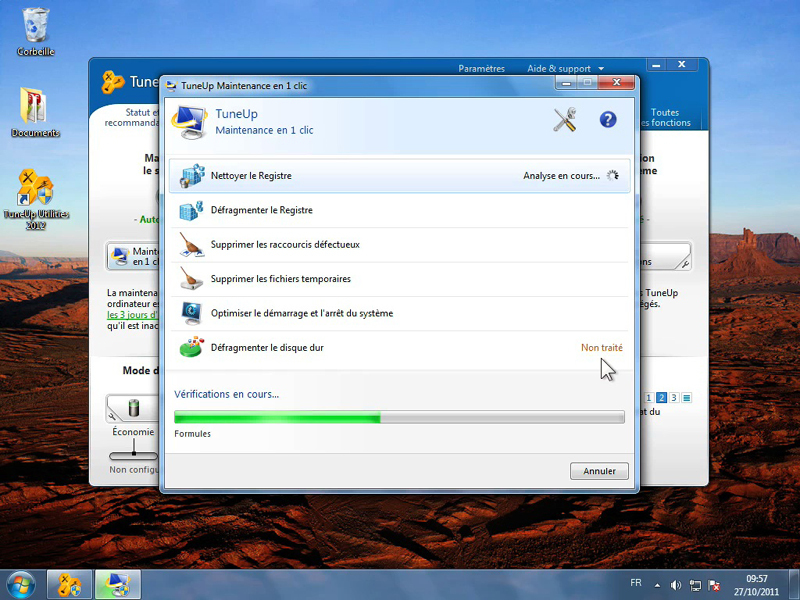Click the Défragmenter le disque dur icon

pyautogui.click(x=192, y=347)
